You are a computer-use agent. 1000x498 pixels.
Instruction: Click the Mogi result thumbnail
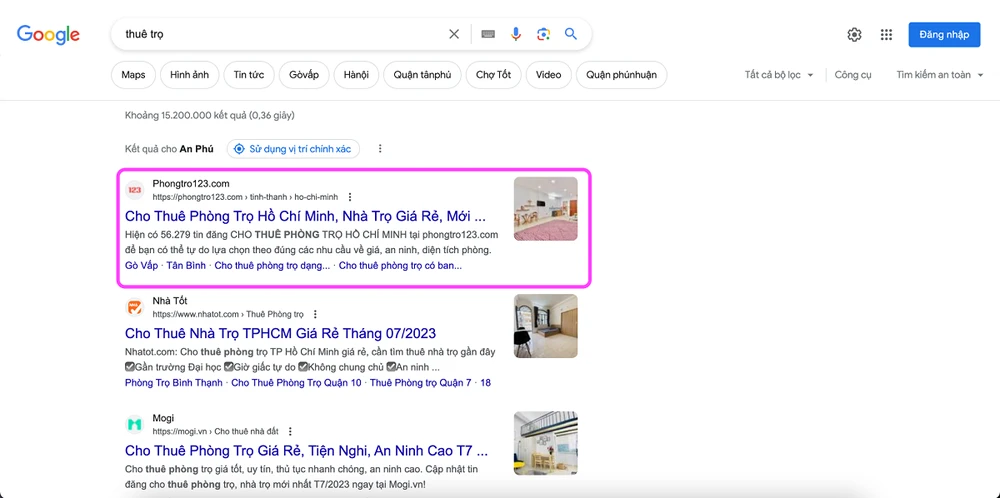pos(546,443)
